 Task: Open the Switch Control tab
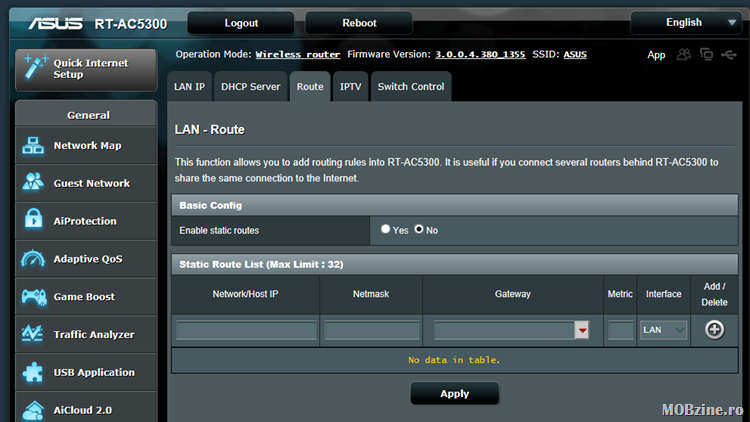coord(411,87)
